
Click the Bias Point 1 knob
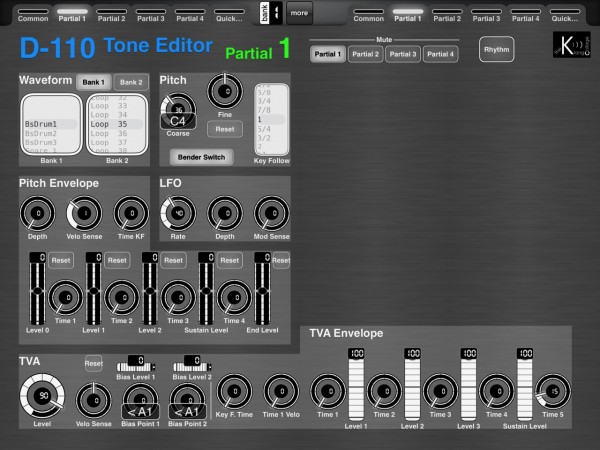tap(140, 401)
